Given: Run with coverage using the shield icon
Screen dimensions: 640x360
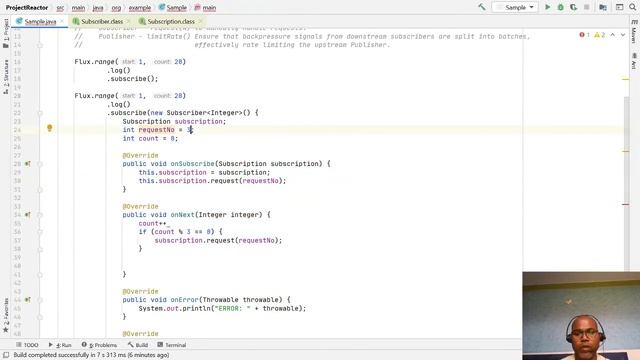Looking at the screenshot, I should [x=573, y=7].
